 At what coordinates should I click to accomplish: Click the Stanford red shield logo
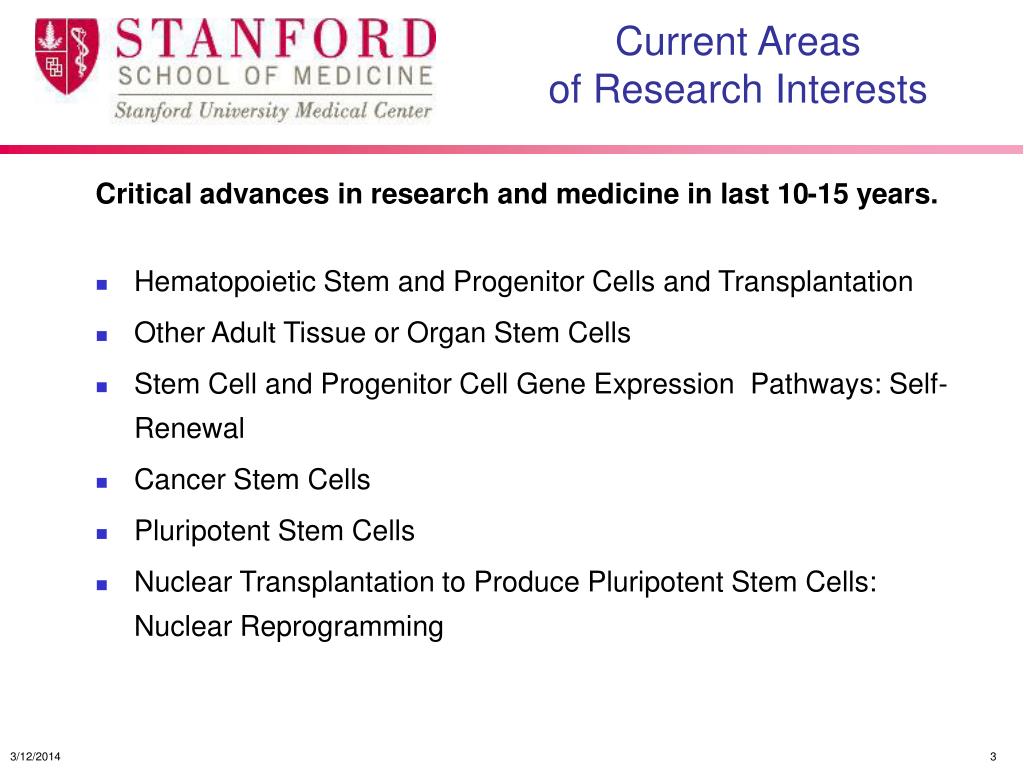67,56
